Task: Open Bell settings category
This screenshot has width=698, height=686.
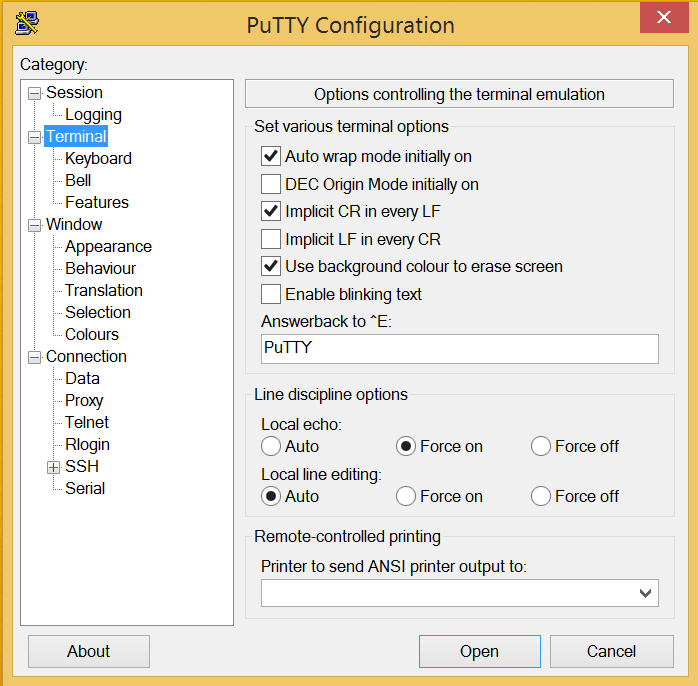Action: click(78, 180)
